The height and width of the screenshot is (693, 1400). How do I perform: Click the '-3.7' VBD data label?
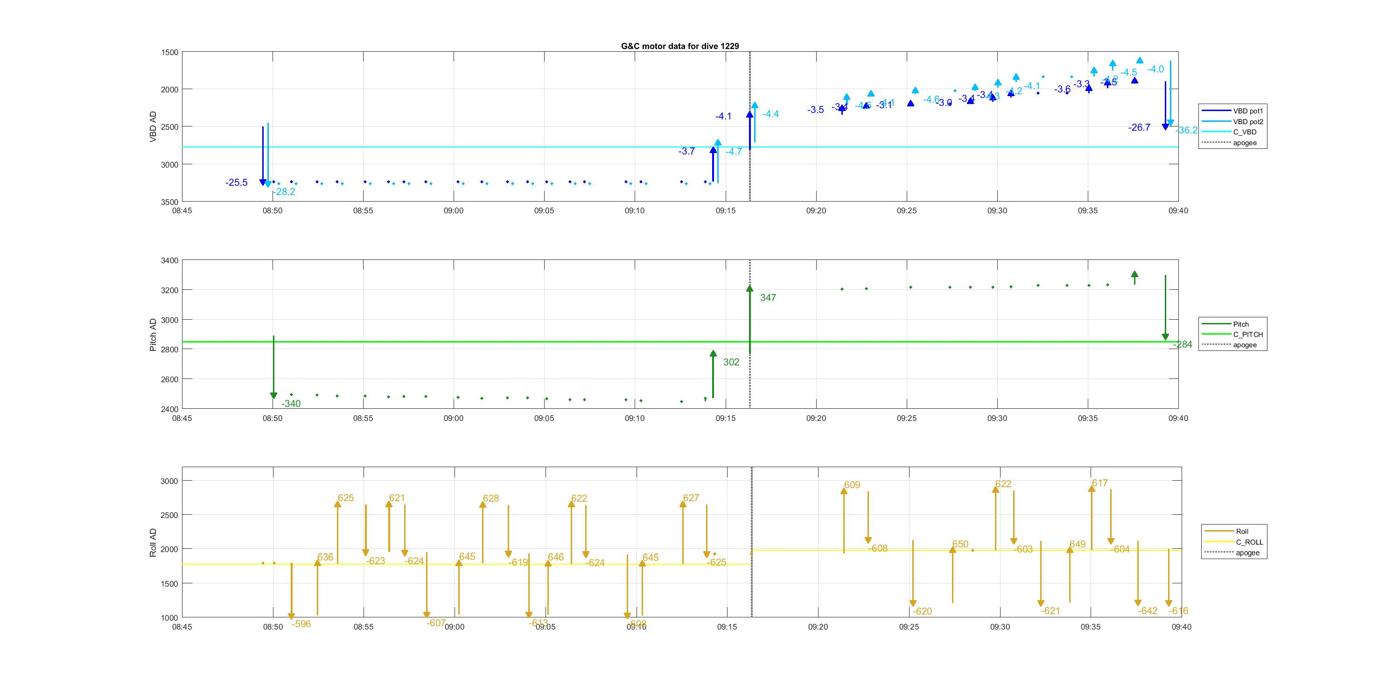point(686,151)
